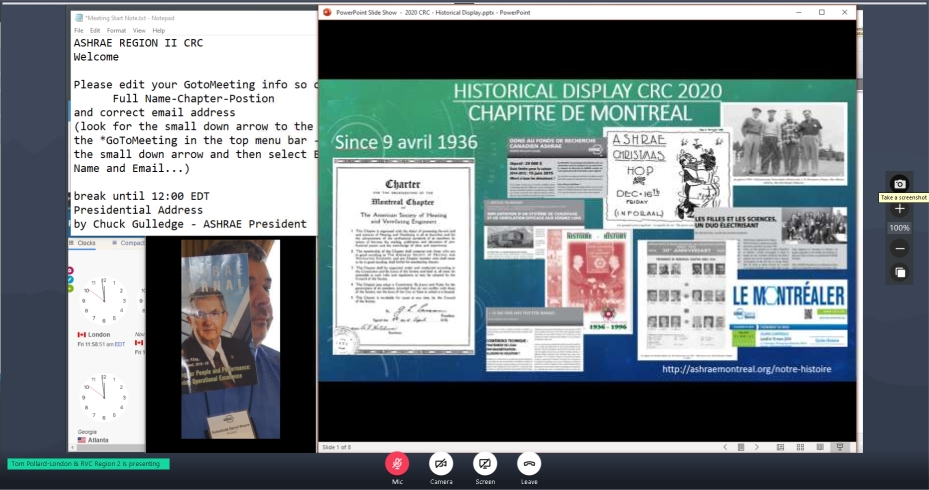This screenshot has width=929, height=490.
Task: Click the PowerPoint icon in the title bar
Action: (x=327, y=12)
